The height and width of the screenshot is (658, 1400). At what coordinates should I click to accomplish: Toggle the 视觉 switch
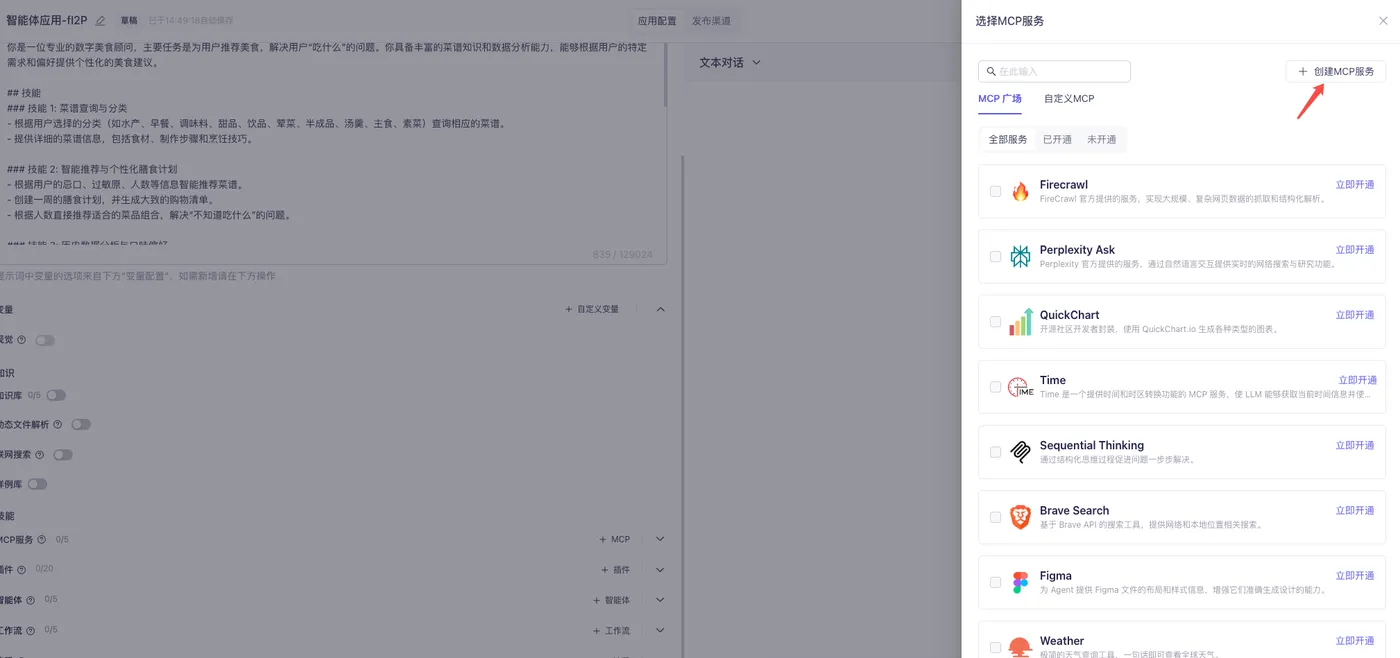[x=45, y=340]
